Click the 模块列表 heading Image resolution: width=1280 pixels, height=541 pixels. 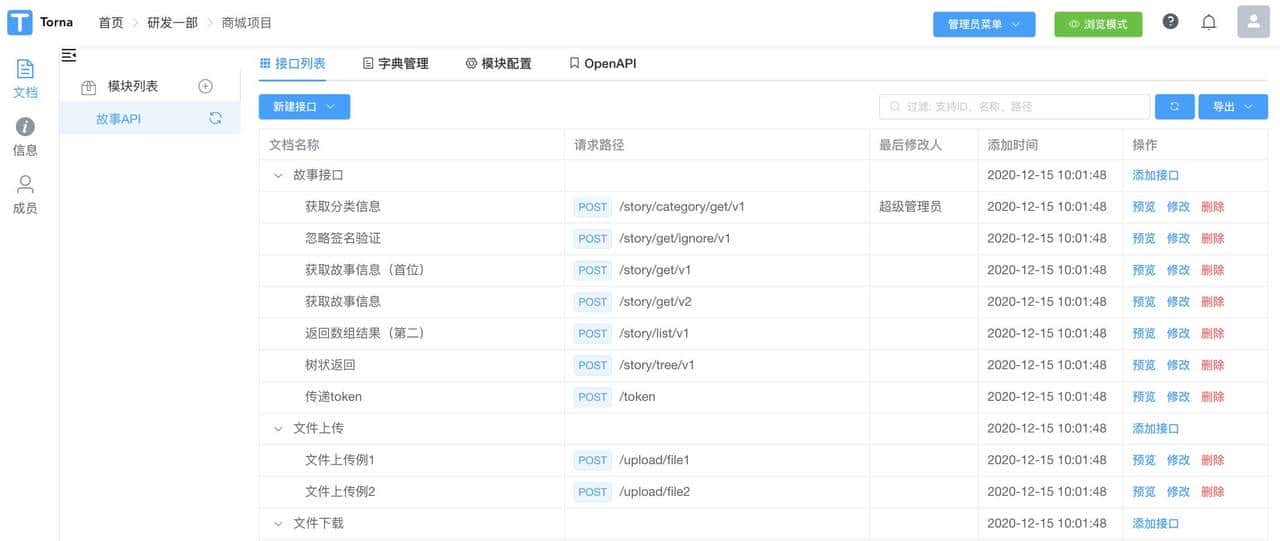point(133,87)
